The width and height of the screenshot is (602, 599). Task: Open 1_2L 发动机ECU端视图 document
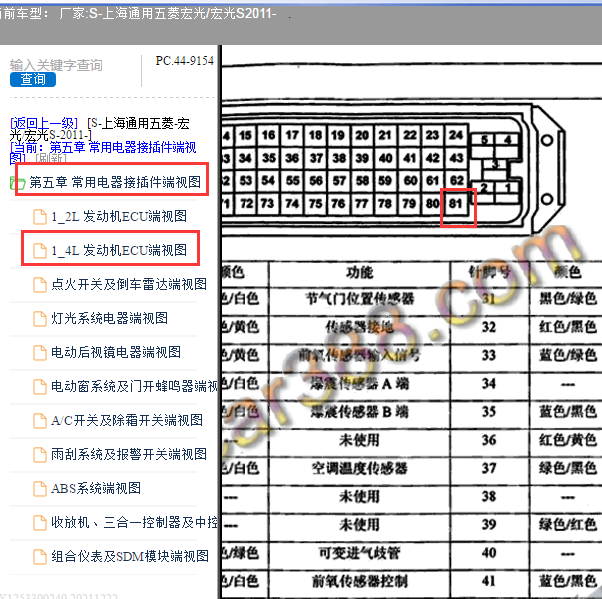pos(119,216)
